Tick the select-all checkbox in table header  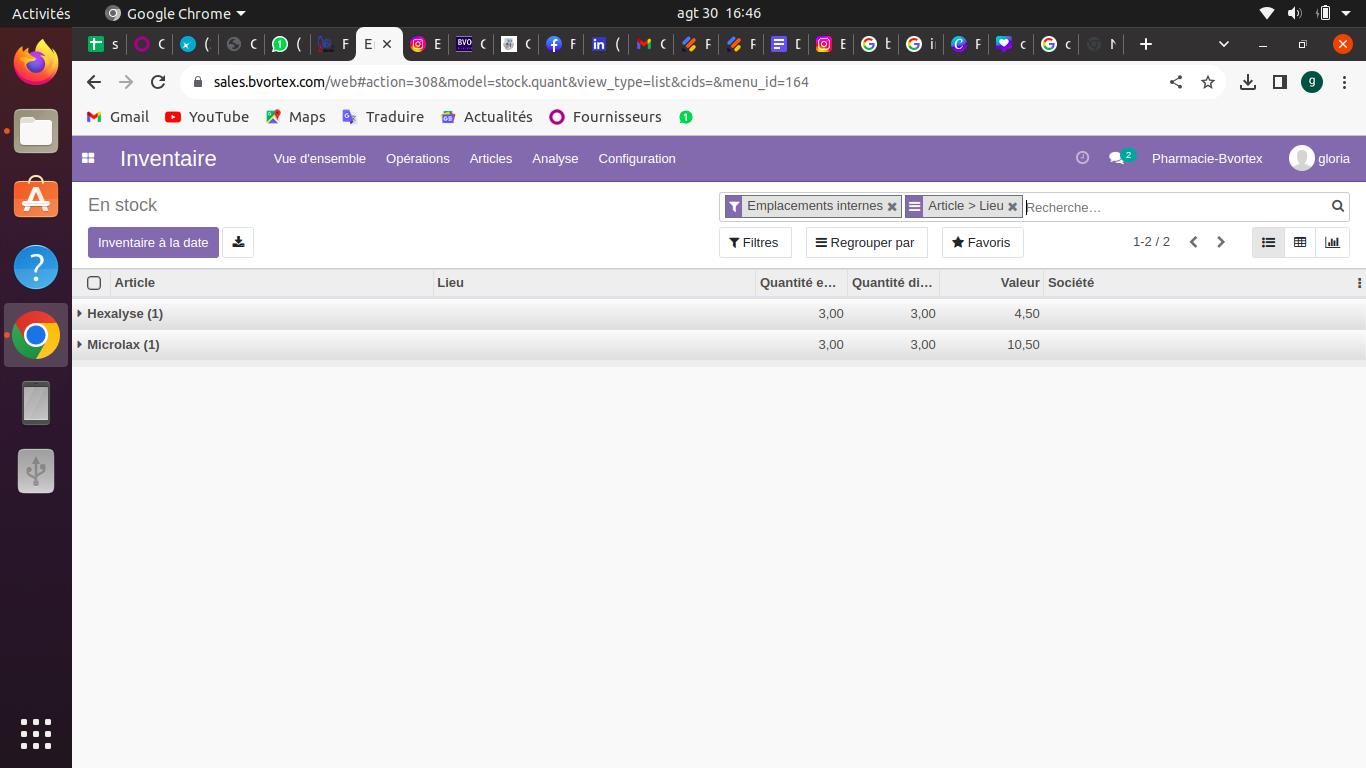94,283
